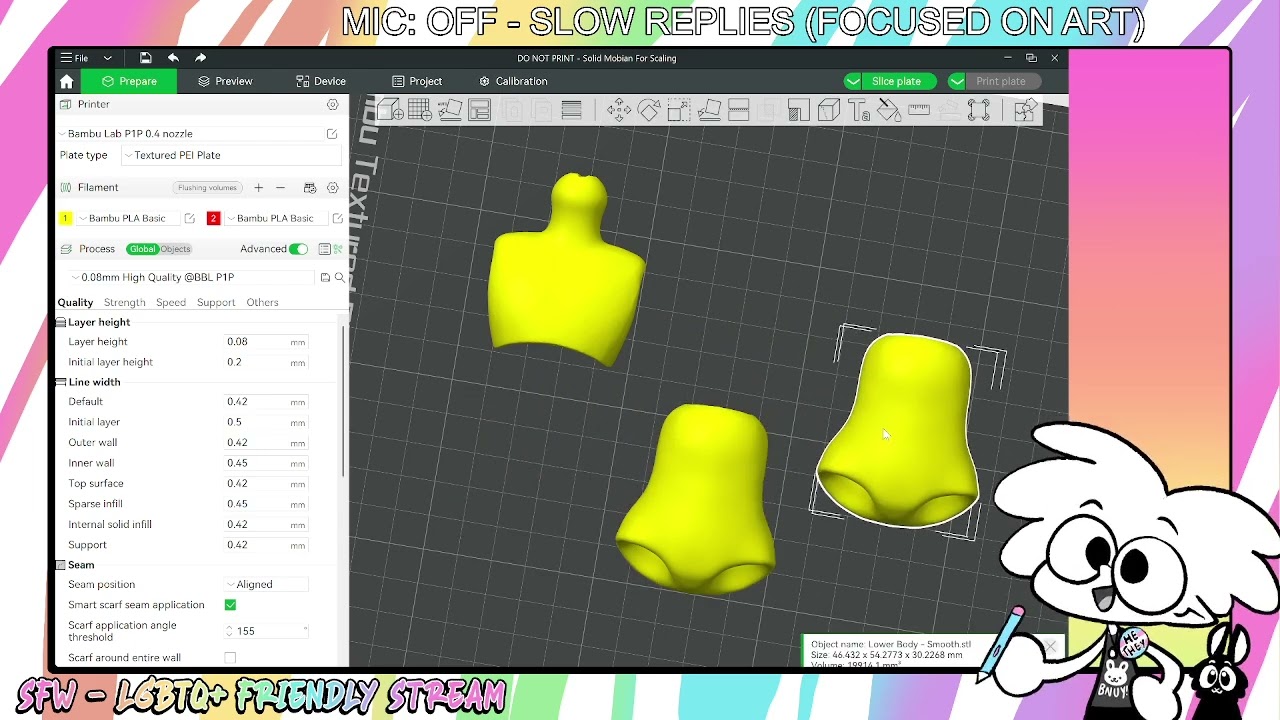
Task: Select the Measure ruler tool
Action: pyautogui.click(x=918, y=110)
